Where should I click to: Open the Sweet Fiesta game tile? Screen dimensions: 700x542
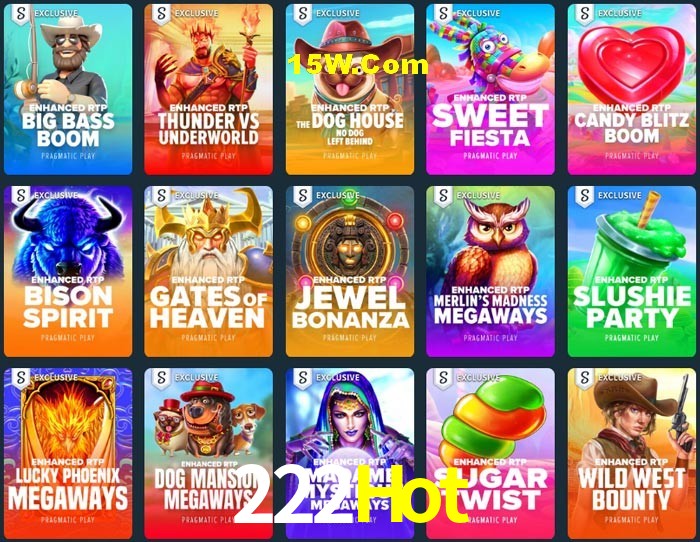coord(490,89)
